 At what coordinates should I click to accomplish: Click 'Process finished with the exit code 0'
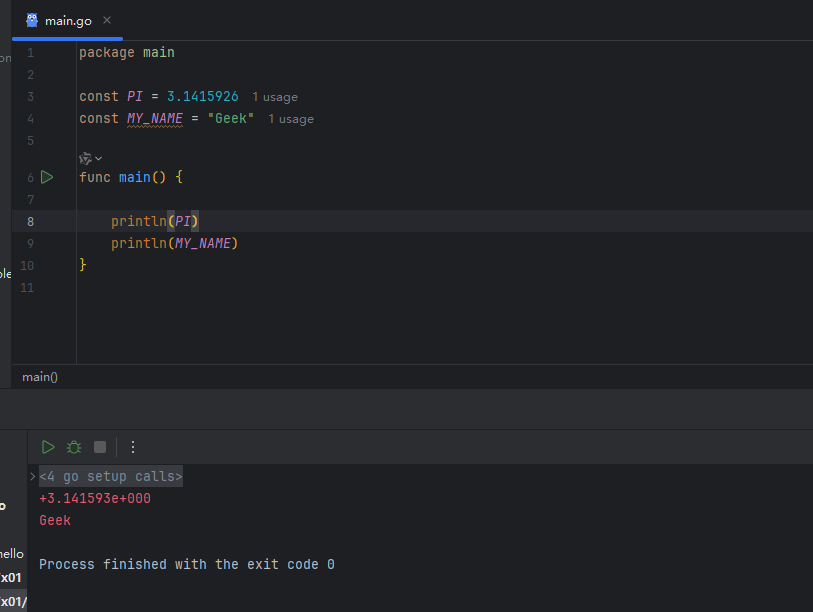pos(187,564)
